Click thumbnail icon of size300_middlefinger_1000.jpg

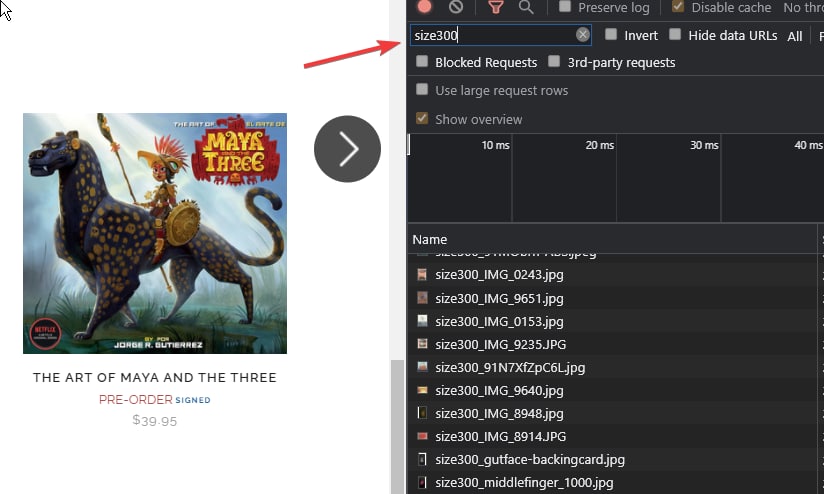click(422, 482)
